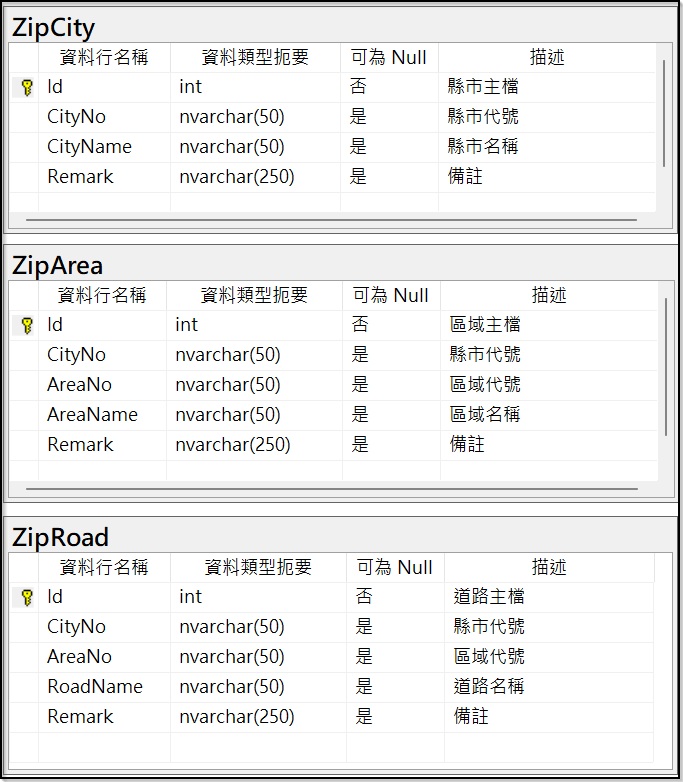
Task: Select the ZipCity table title
Action: pos(53,27)
